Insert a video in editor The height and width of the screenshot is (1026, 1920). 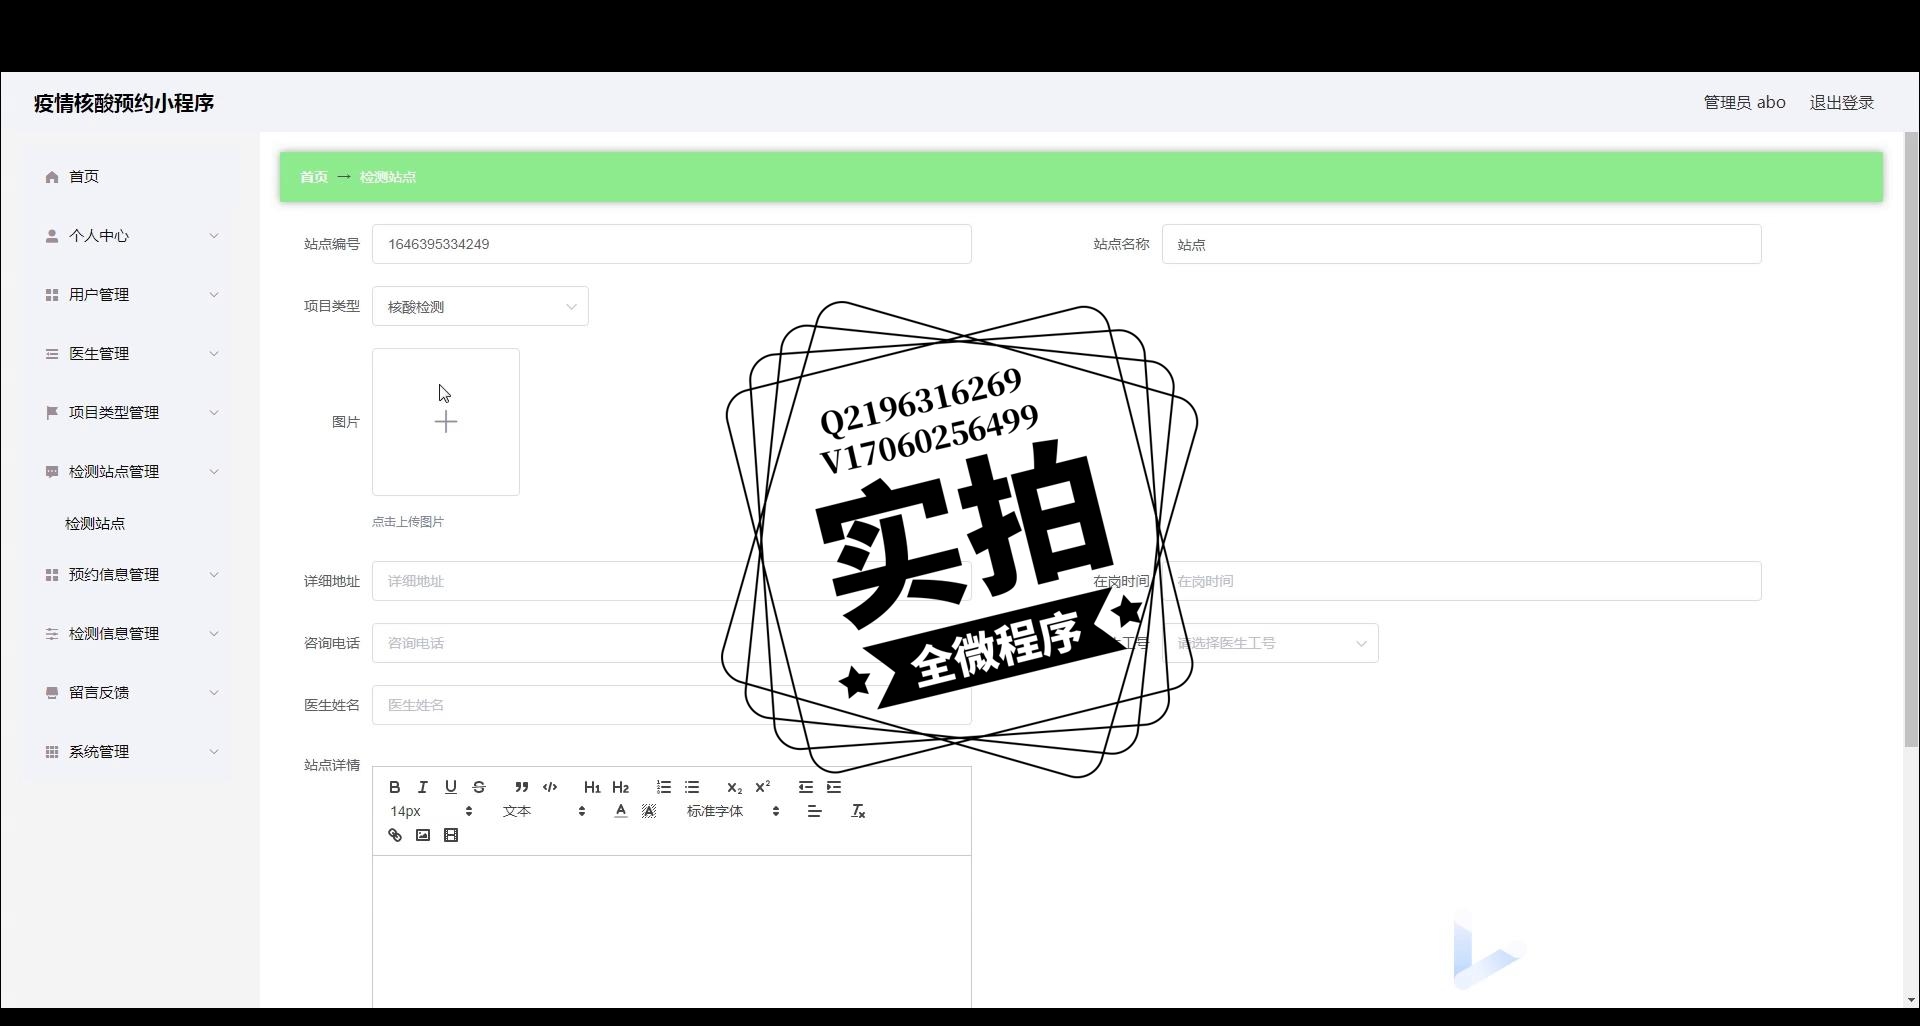click(x=450, y=835)
